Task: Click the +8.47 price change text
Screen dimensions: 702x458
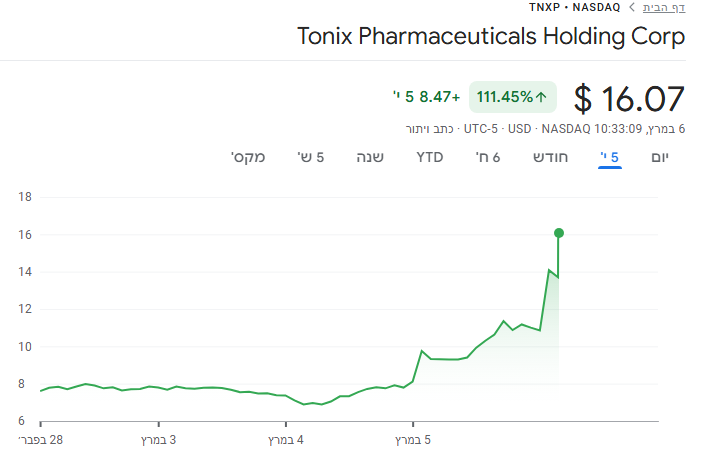Action: point(440,97)
